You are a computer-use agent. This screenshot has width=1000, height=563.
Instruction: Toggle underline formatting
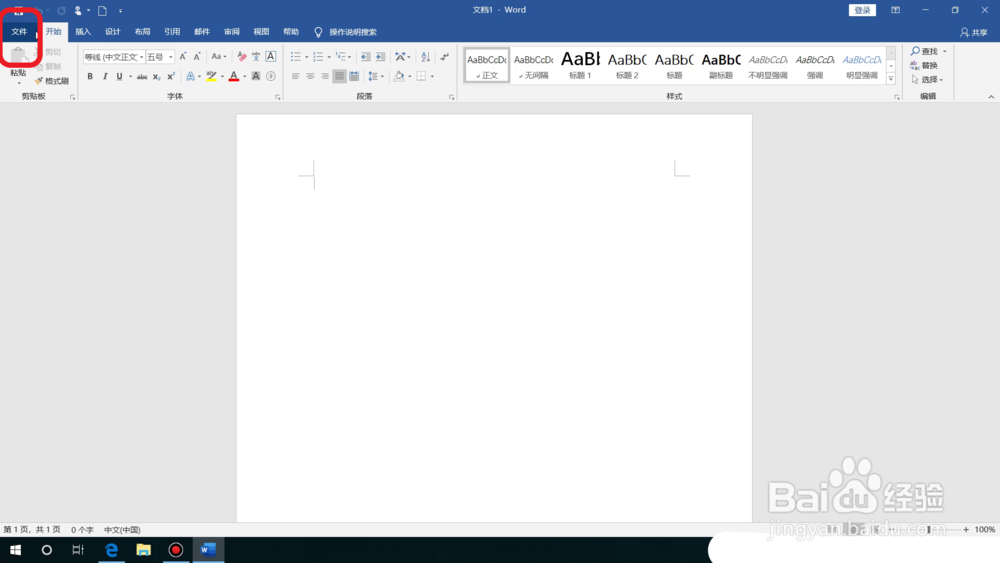click(119, 77)
